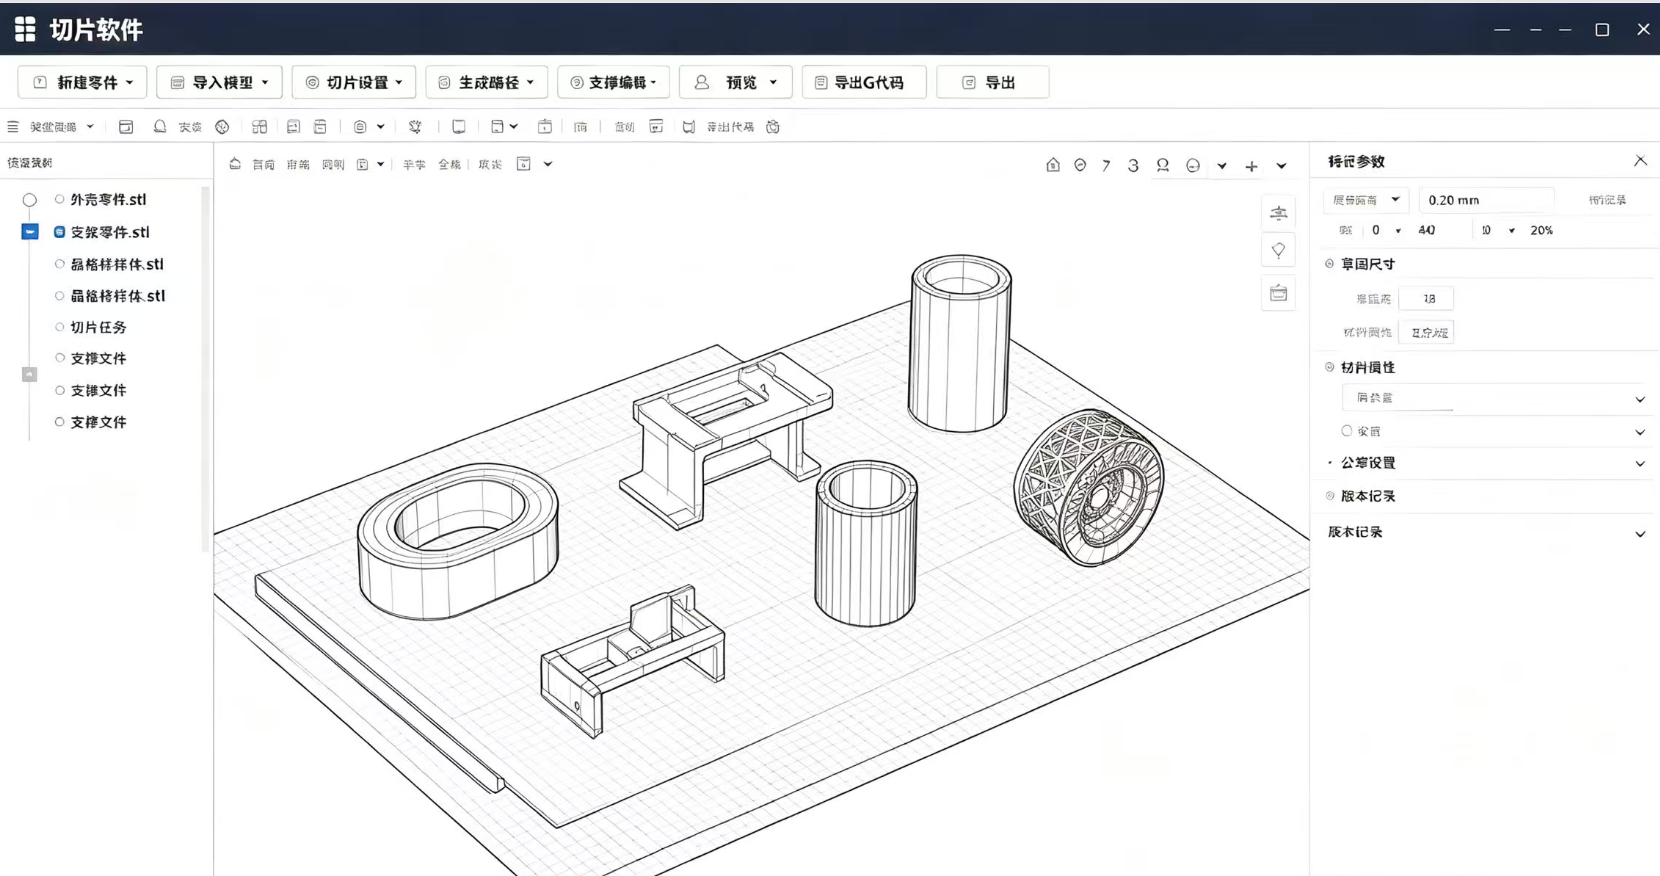The image size is (1660, 876).
Task: Click the tablet screen icon in secondary toolbar
Action: [x=458, y=127]
